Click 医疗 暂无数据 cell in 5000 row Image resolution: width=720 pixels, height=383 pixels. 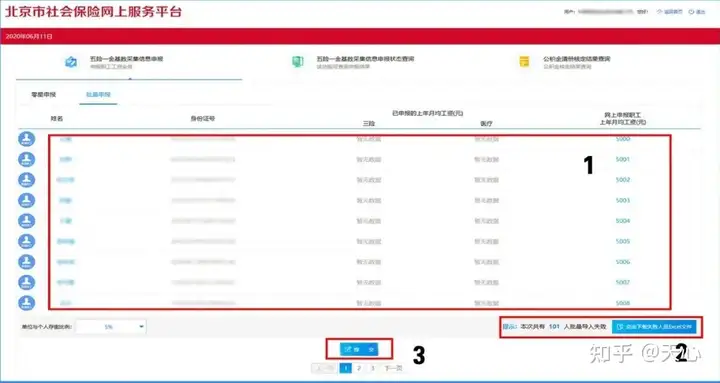[x=486, y=139]
